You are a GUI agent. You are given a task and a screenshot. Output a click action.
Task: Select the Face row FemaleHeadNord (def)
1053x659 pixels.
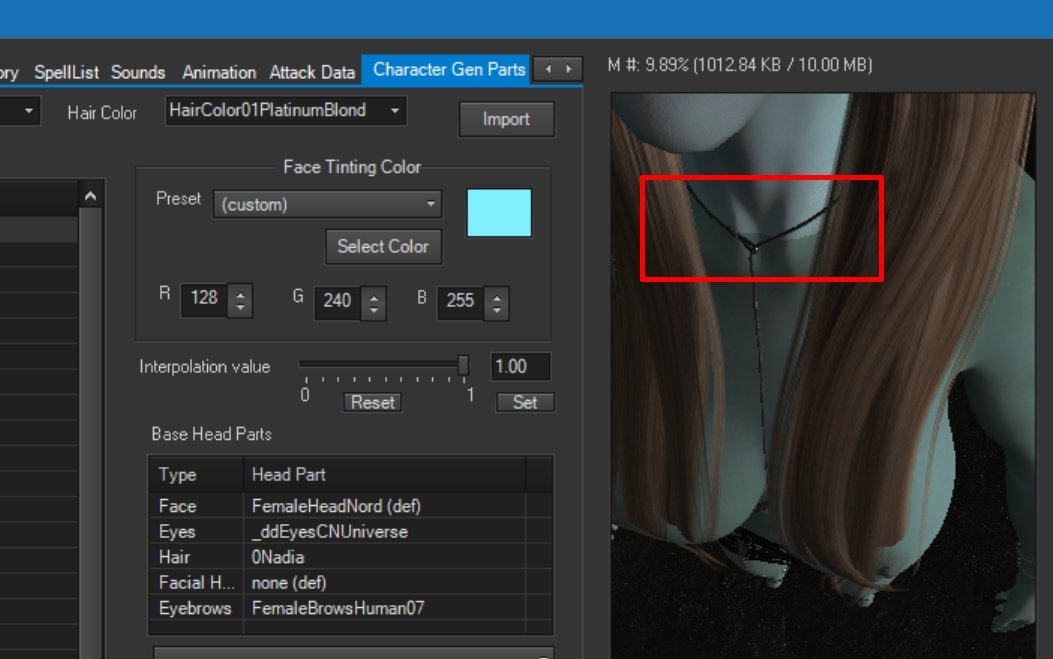pyautogui.click(x=351, y=506)
